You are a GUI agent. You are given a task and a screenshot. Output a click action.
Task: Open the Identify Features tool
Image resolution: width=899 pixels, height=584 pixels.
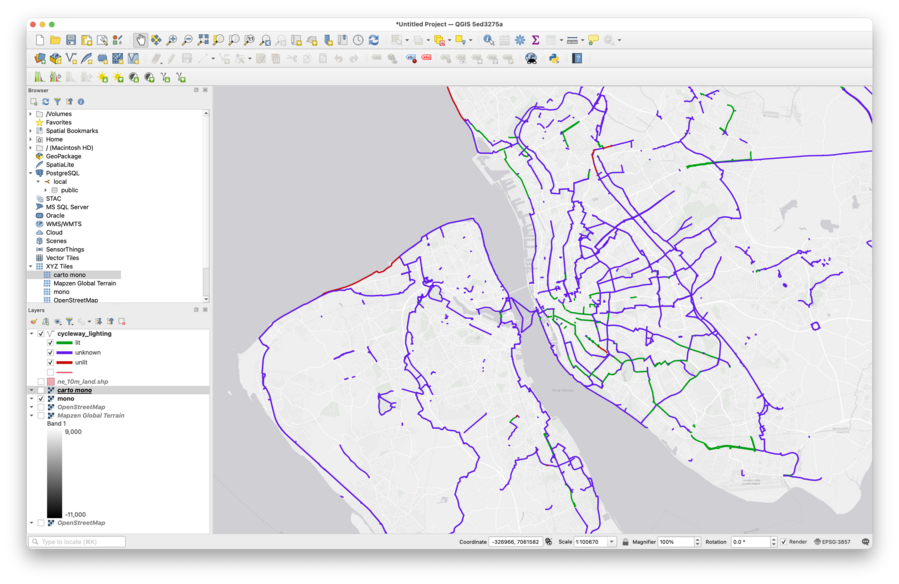[487, 40]
